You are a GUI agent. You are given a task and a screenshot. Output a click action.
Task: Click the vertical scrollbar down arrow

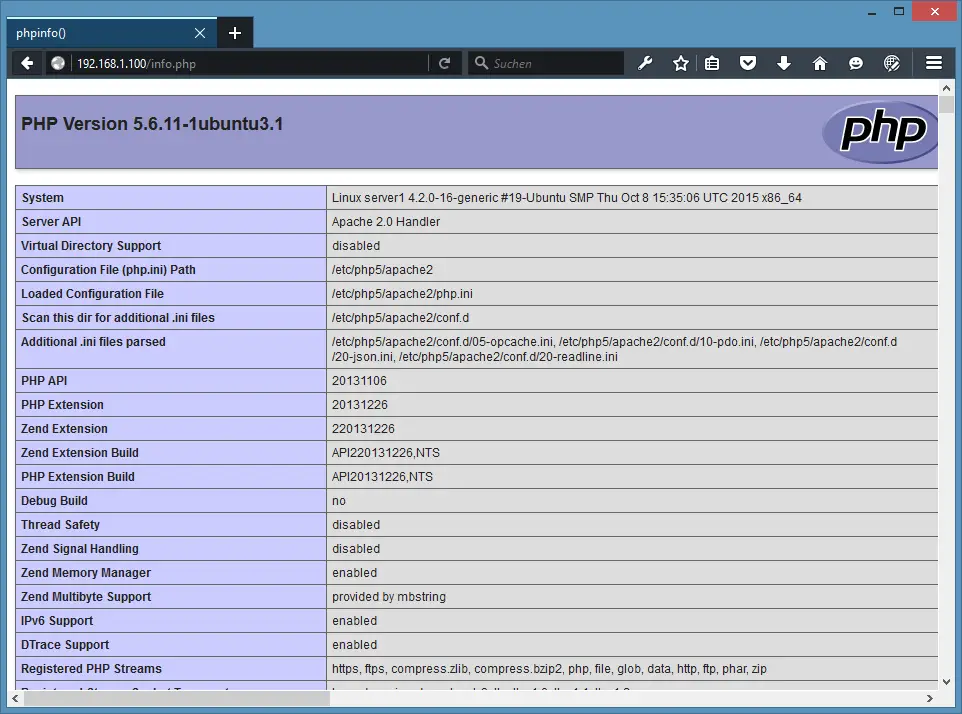(946, 681)
